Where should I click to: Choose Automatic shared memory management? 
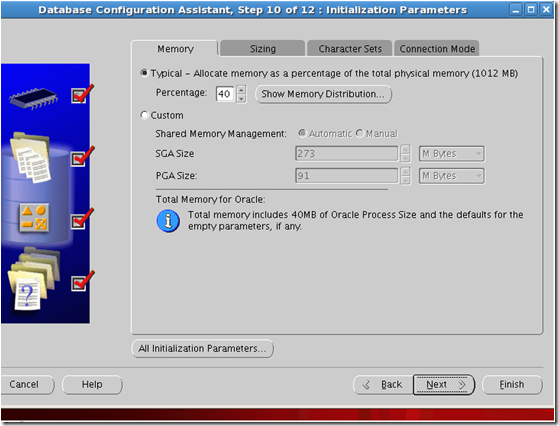(302, 133)
